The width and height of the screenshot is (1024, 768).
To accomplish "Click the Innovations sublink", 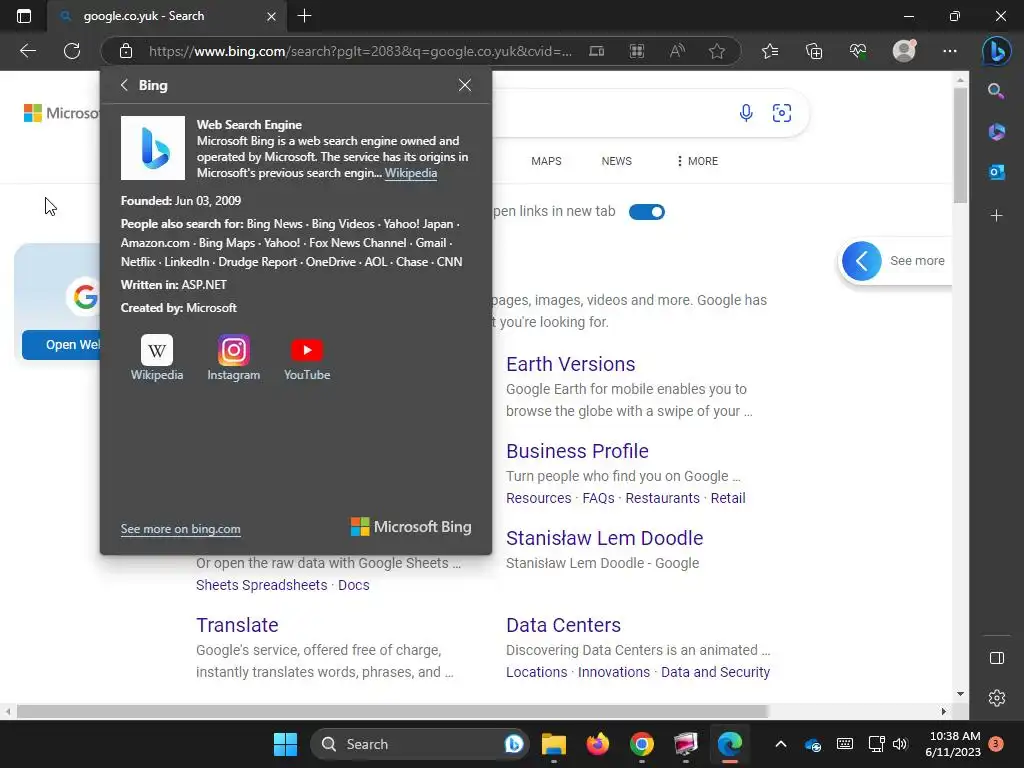I will (613, 672).
